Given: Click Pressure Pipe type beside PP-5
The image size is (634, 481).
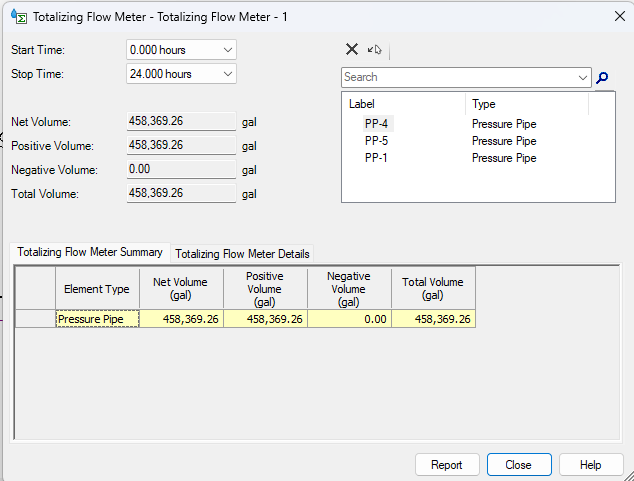Looking at the screenshot, I should [x=504, y=141].
